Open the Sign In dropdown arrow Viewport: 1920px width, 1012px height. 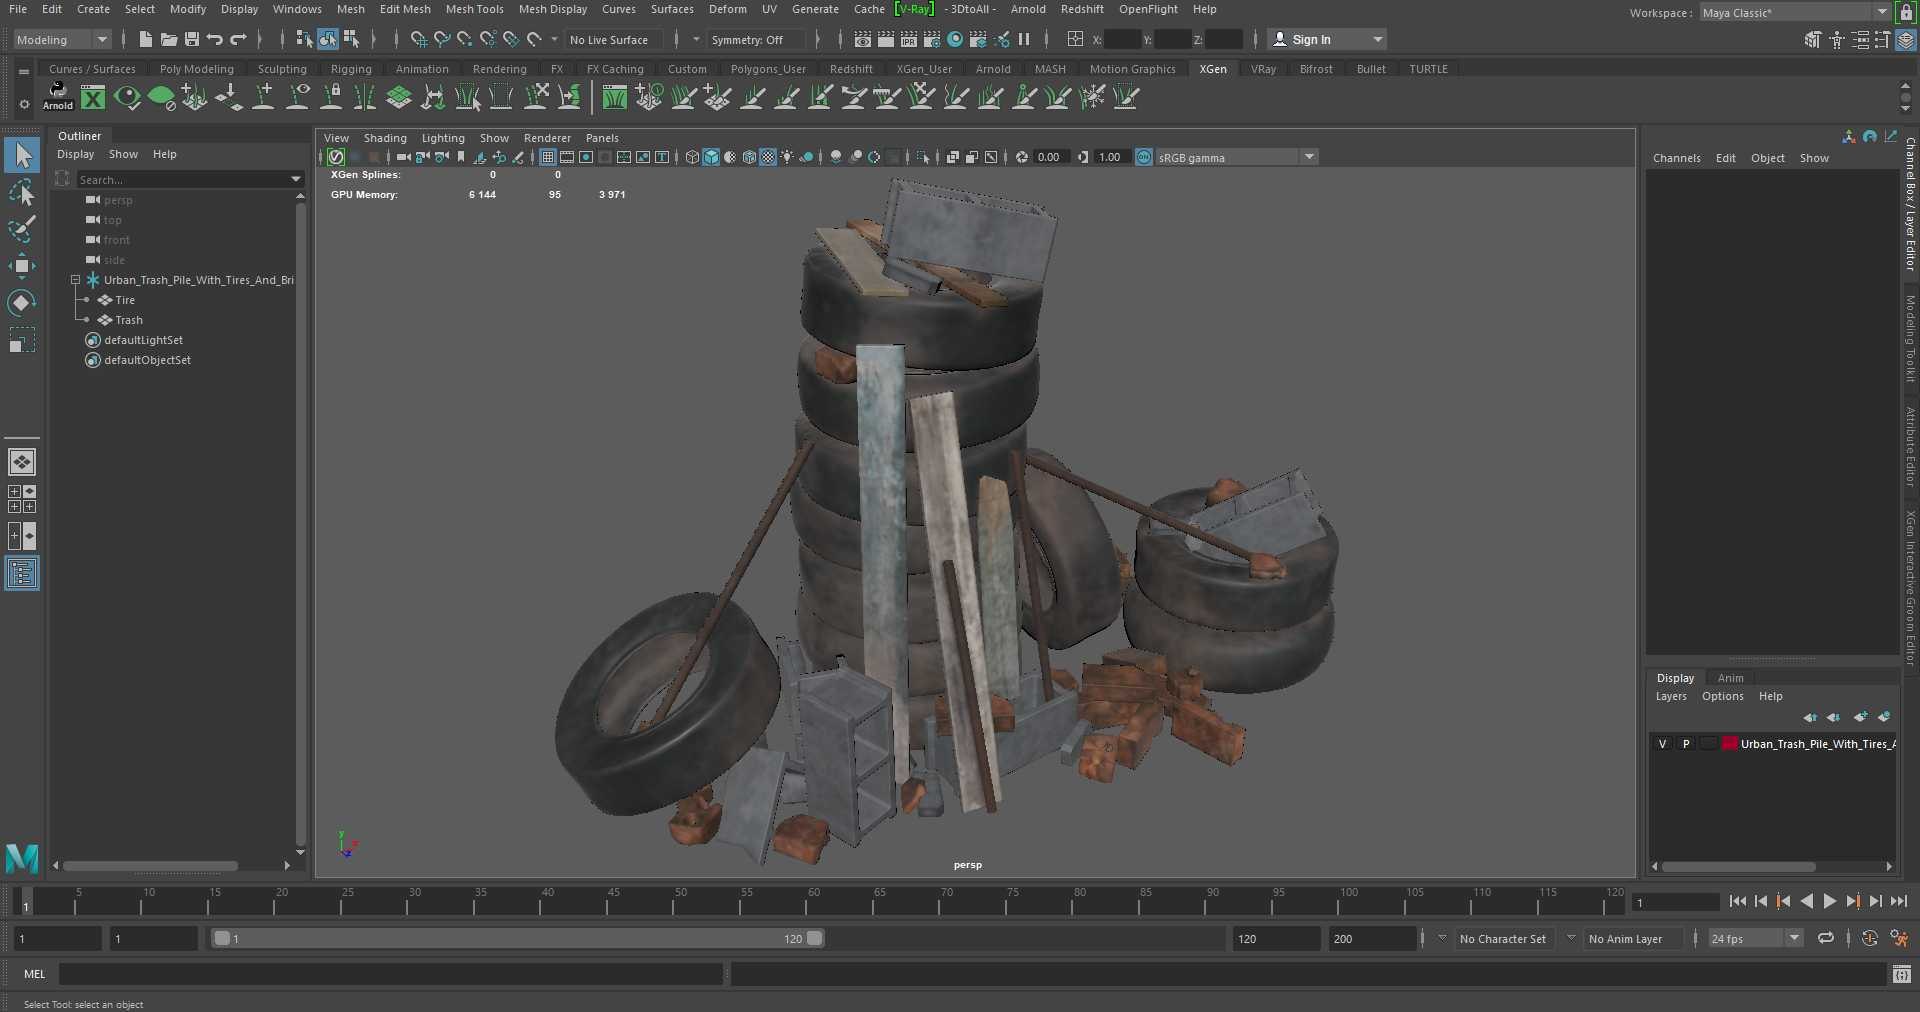(x=1378, y=40)
